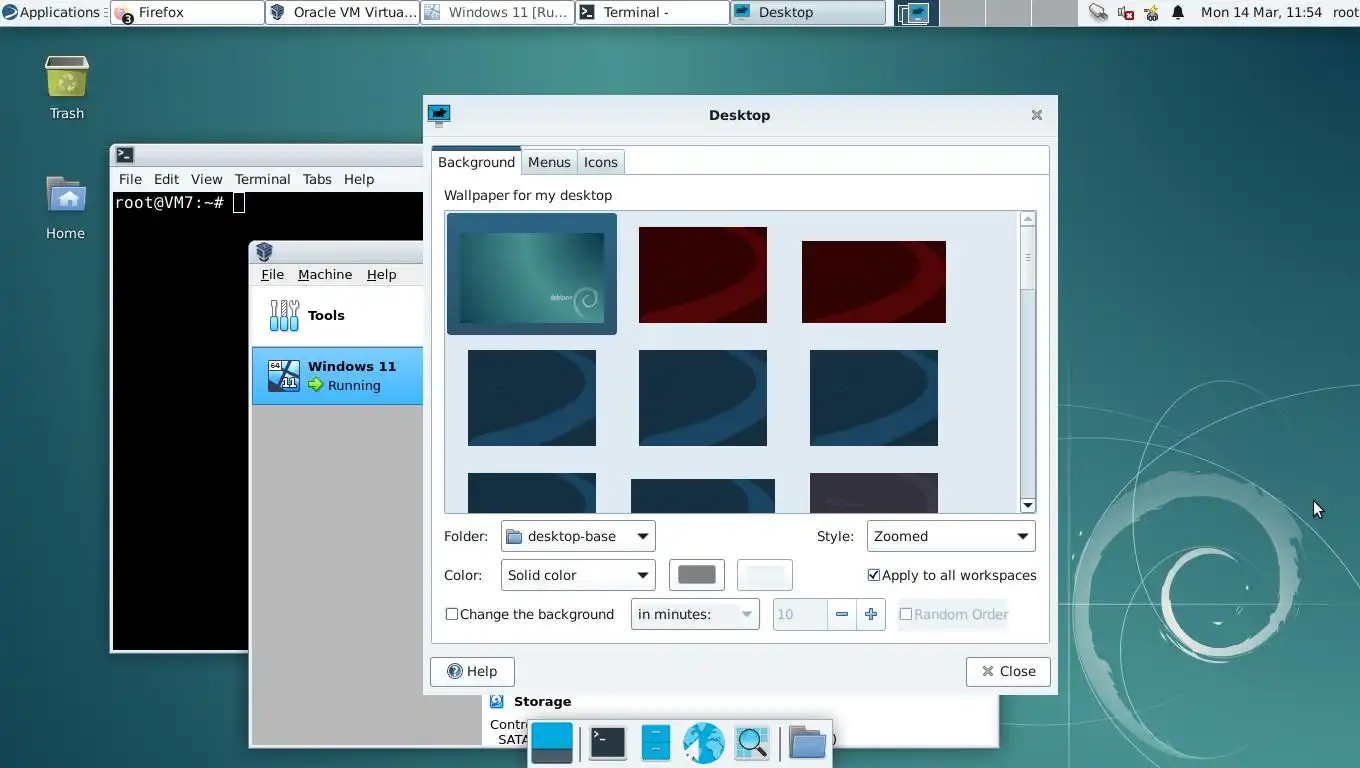Click the VirtualBox window title icon
The height and width of the screenshot is (768, 1360).
pyautogui.click(x=264, y=252)
